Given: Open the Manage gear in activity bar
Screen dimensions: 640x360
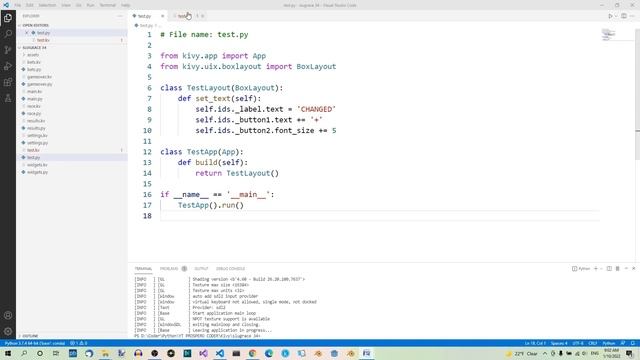Looking at the screenshot, I should [8, 331].
